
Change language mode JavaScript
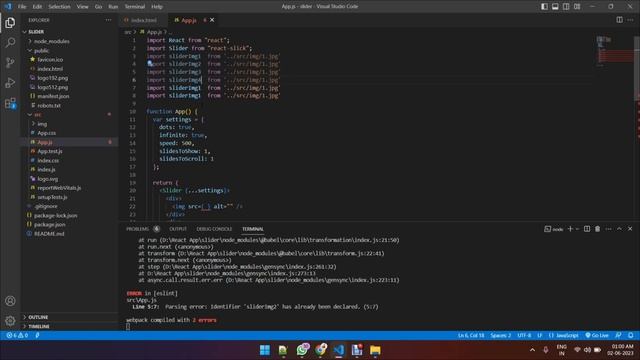pyautogui.click(x=564, y=336)
